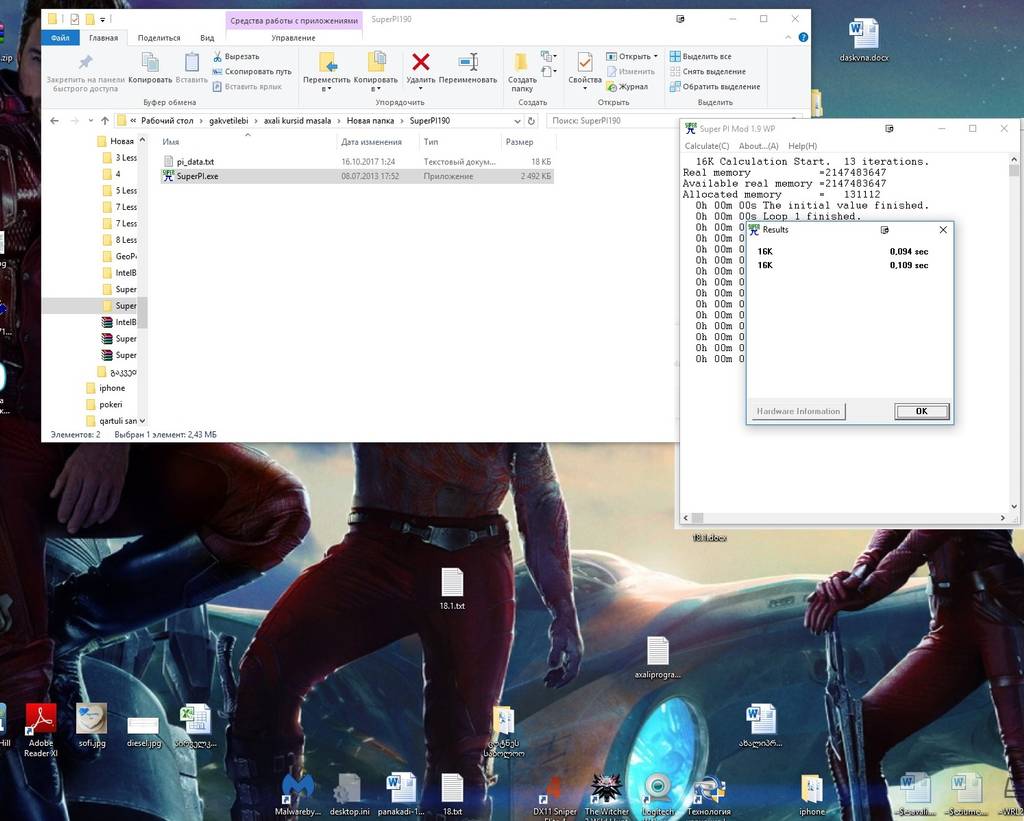Click Обратить выделение in the ribbon
The height and width of the screenshot is (821, 1024).
click(715, 87)
